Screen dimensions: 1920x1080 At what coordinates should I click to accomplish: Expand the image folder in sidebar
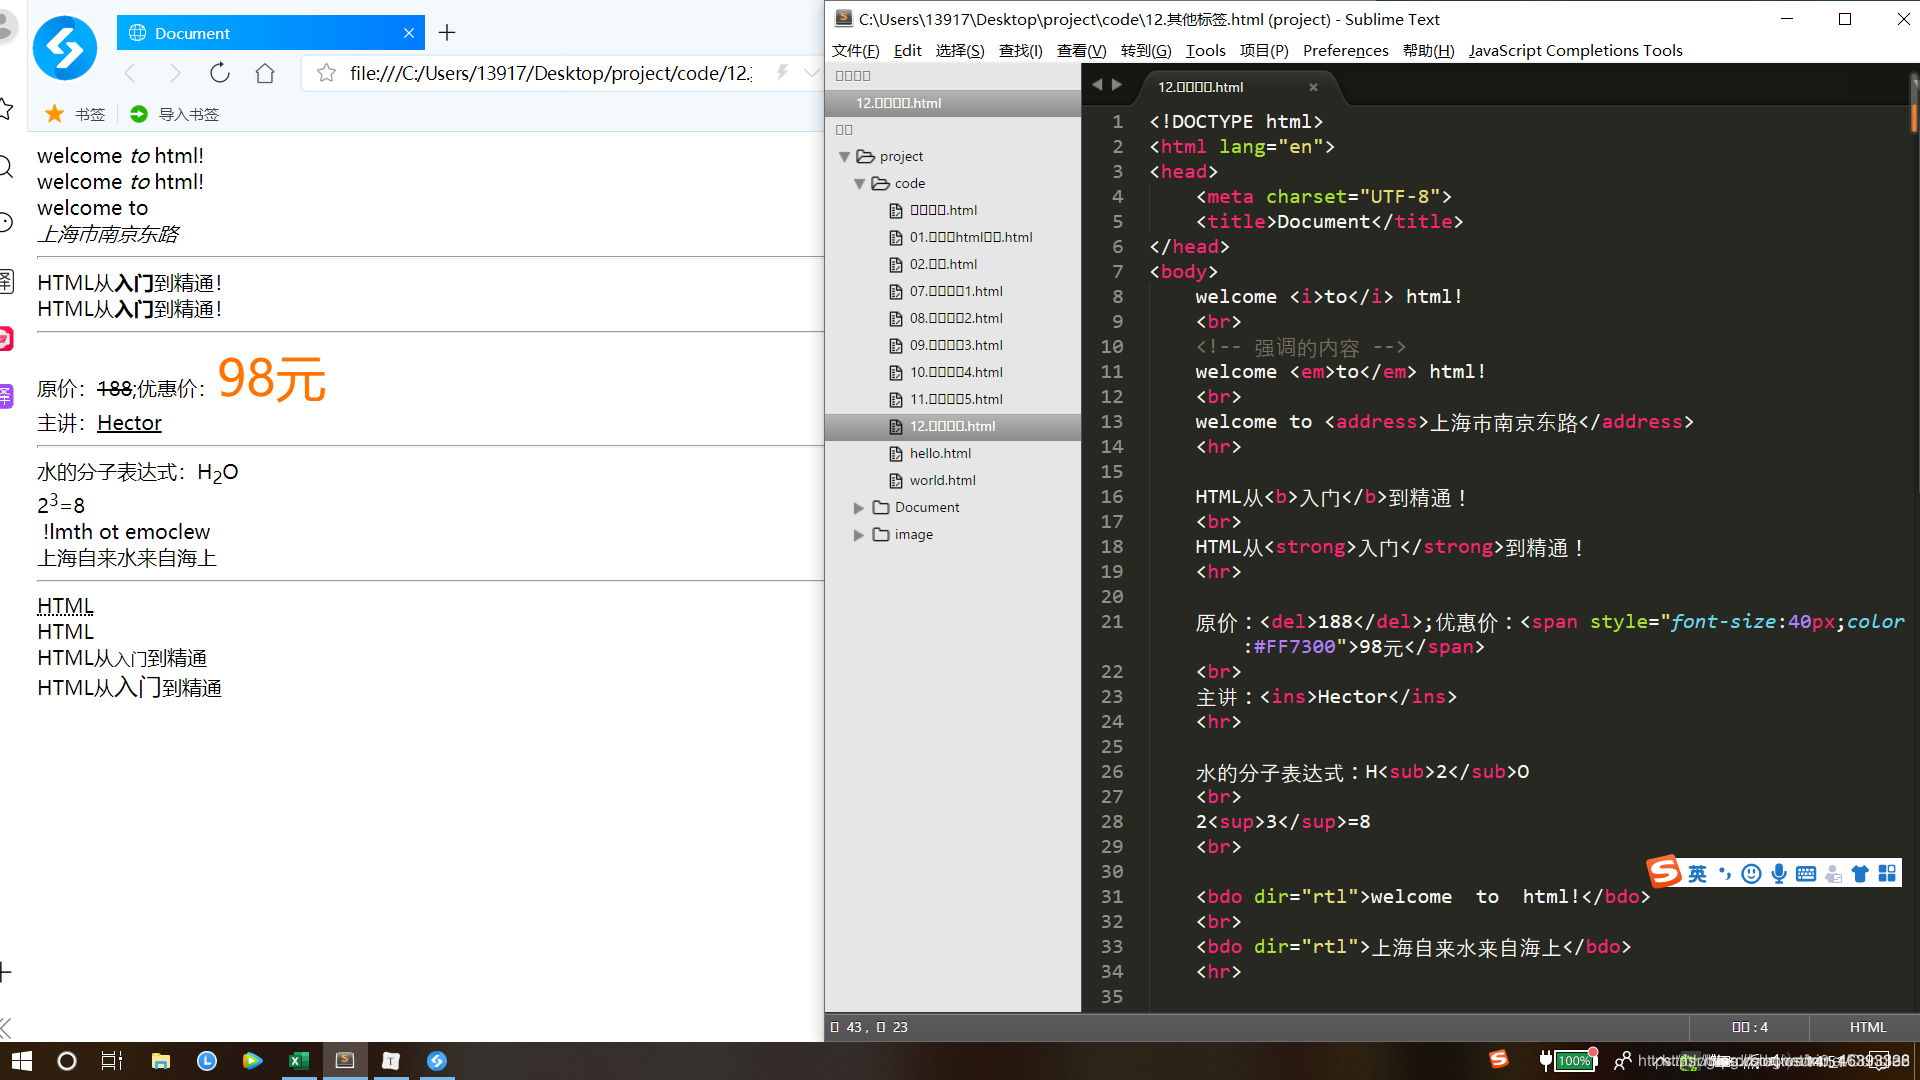coord(858,535)
